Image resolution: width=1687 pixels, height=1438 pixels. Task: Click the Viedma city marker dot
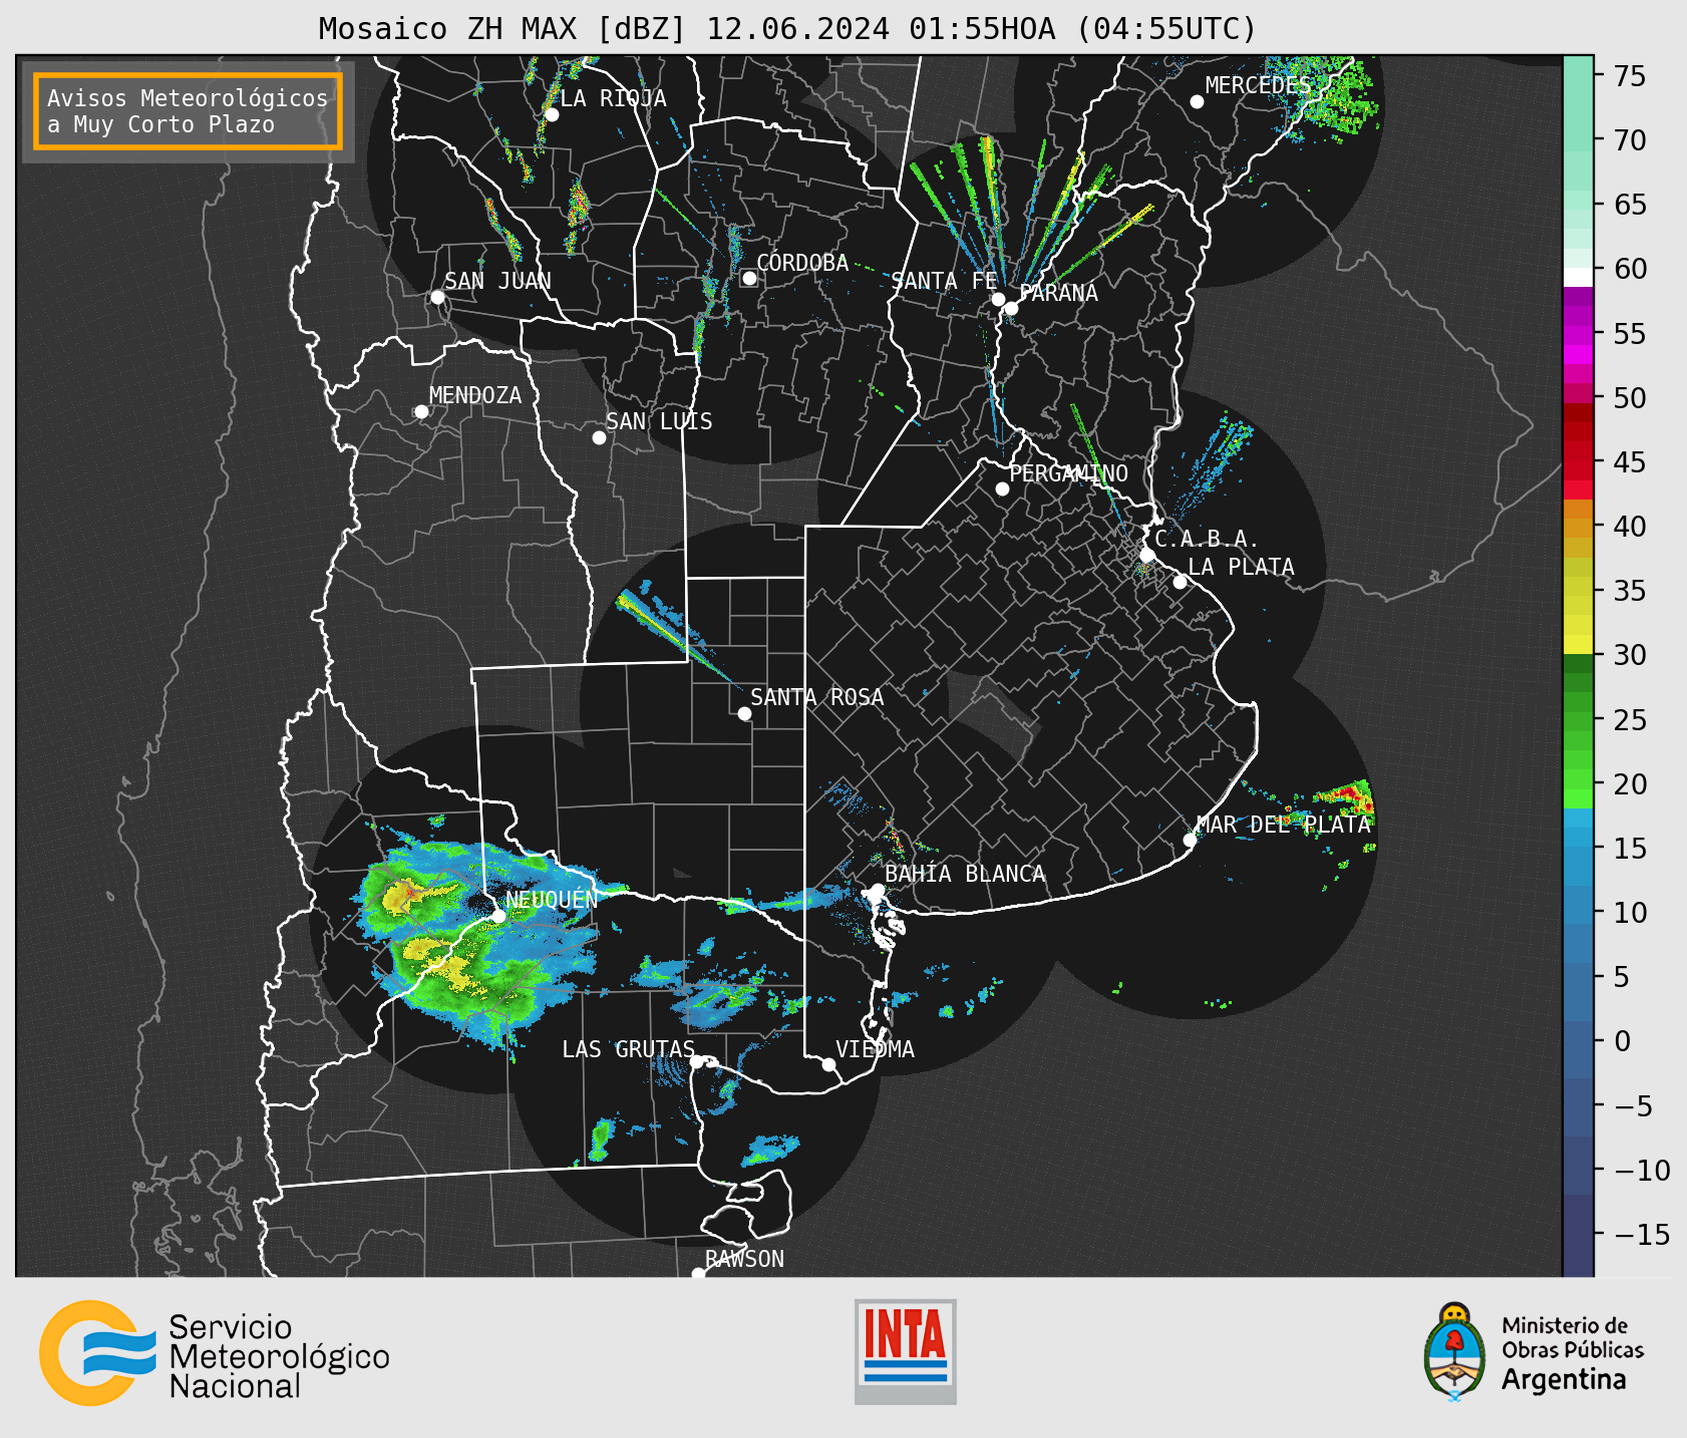coord(829,1065)
